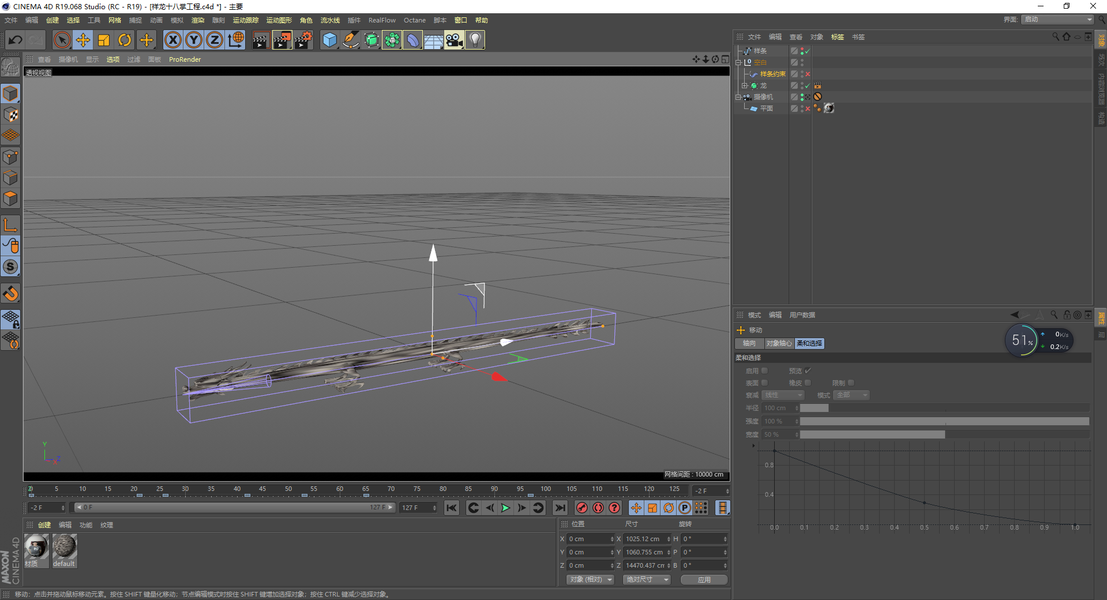Select the Move tool in top toolbar
The image size is (1107, 600).
pyautogui.click(x=83, y=40)
